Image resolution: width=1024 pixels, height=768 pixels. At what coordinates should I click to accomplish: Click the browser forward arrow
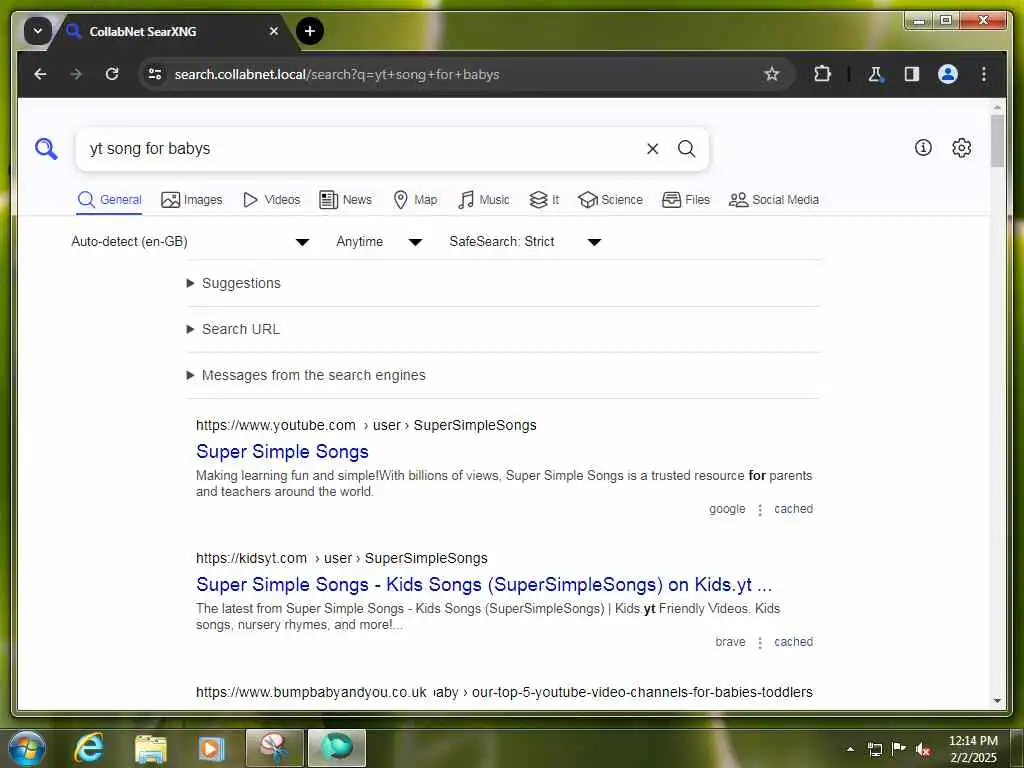[x=76, y=74]
